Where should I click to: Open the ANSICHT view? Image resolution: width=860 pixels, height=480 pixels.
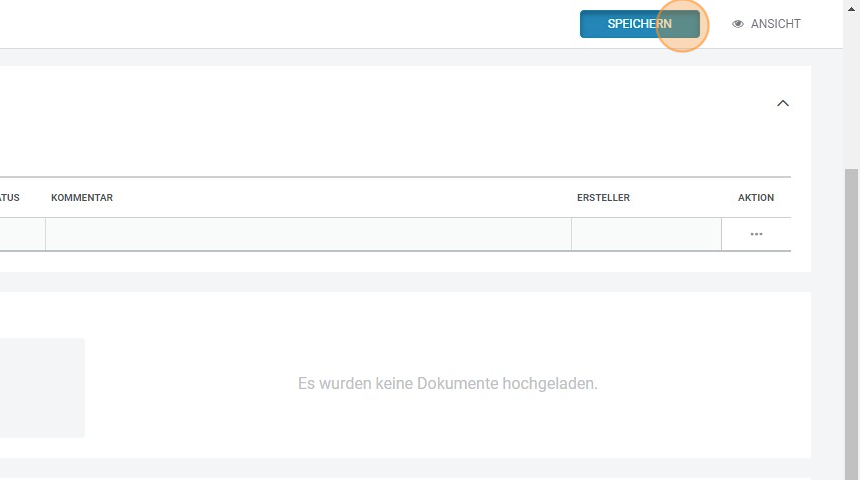[766, 24]
